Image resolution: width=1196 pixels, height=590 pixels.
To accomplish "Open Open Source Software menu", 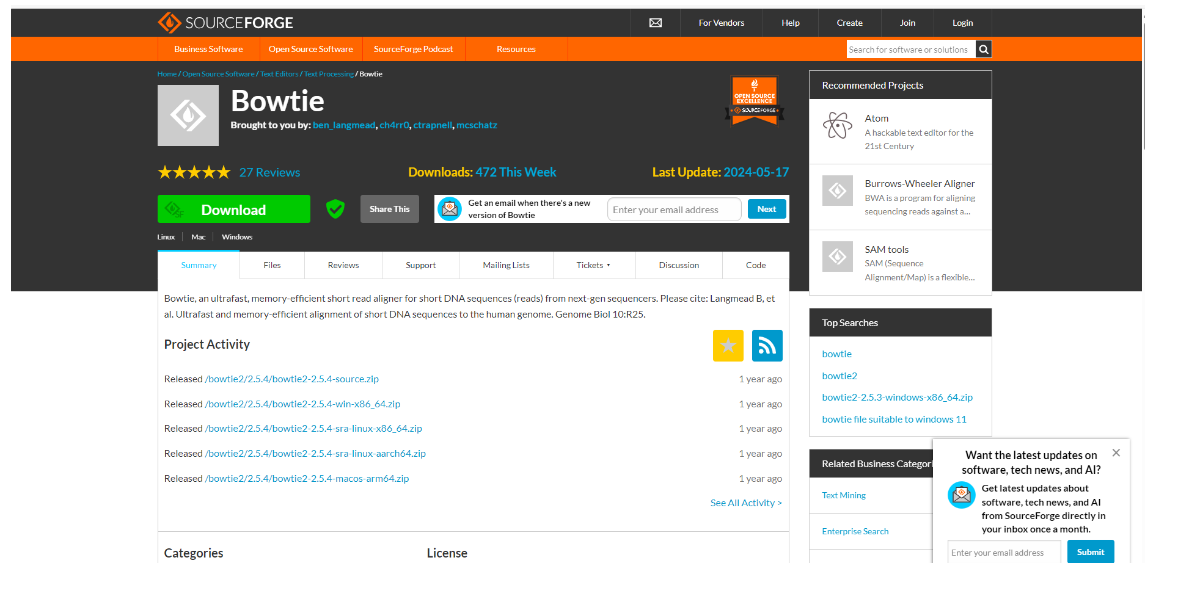I will (x=310, y=49).
